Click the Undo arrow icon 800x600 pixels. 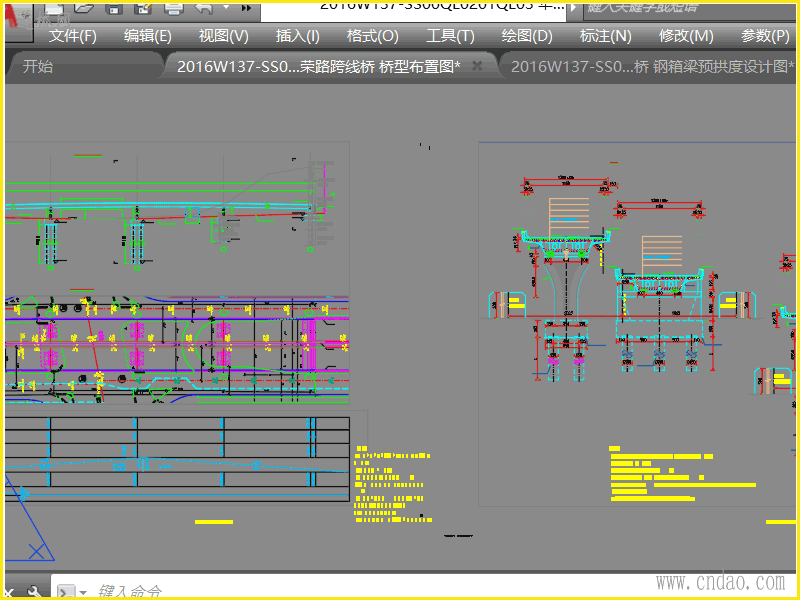(x=205, y=8)
